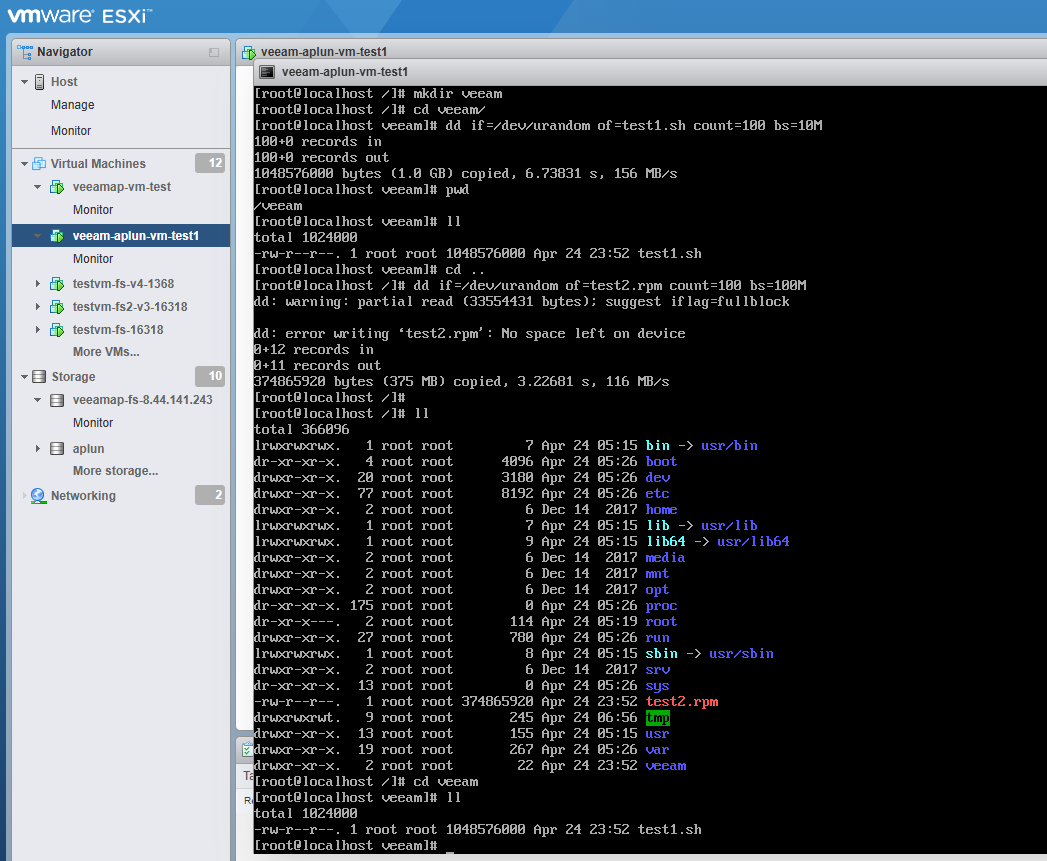Open Monitor under veeamap-vm-test
This screenshot has width=1047, height=861.
(x=93, y=210)
